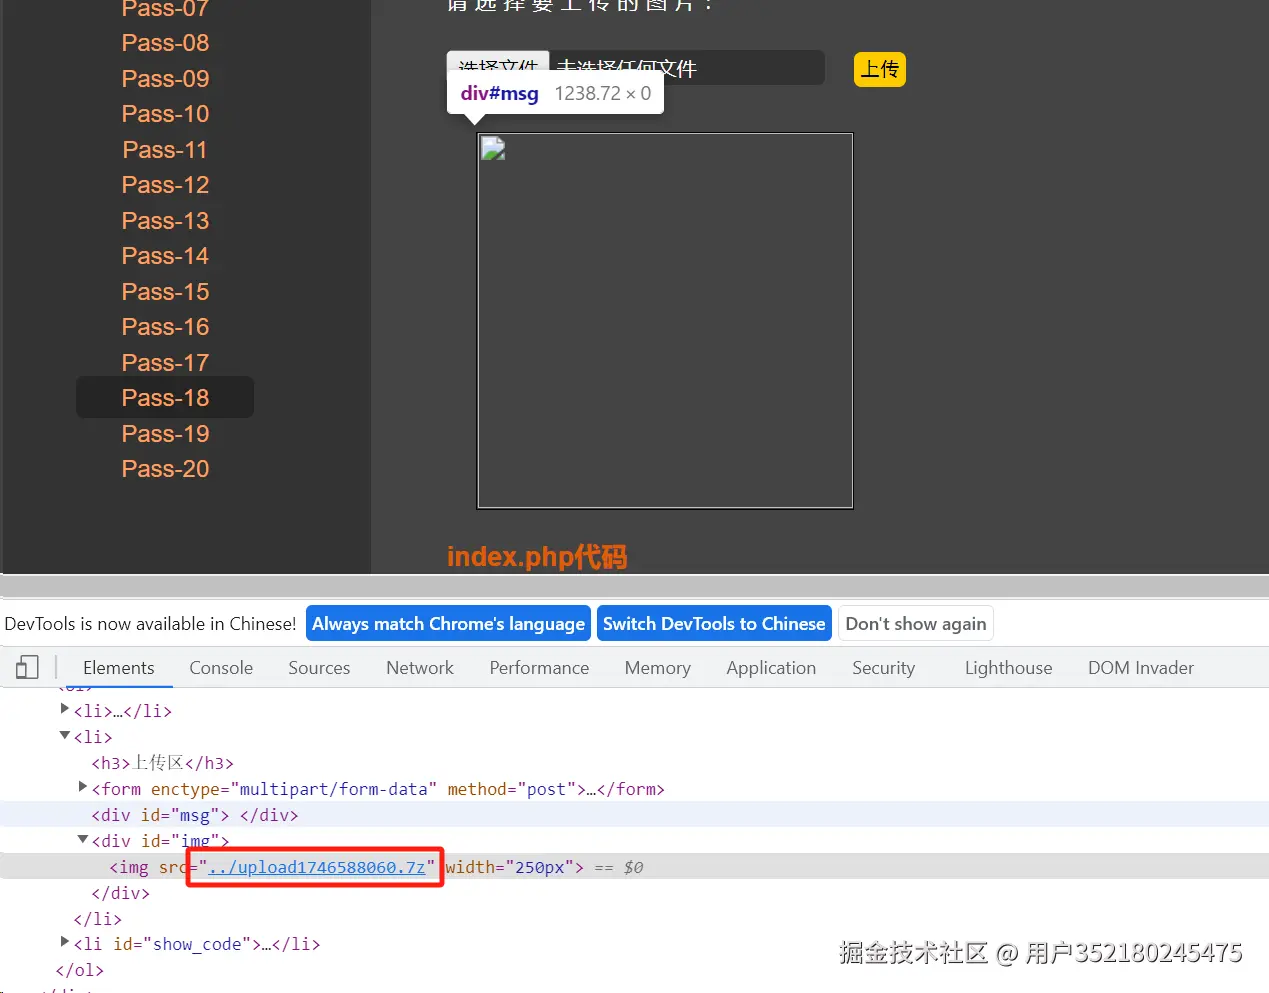
Task: Open the Lighthouse tab
Action: click(x=1008, y=668)
